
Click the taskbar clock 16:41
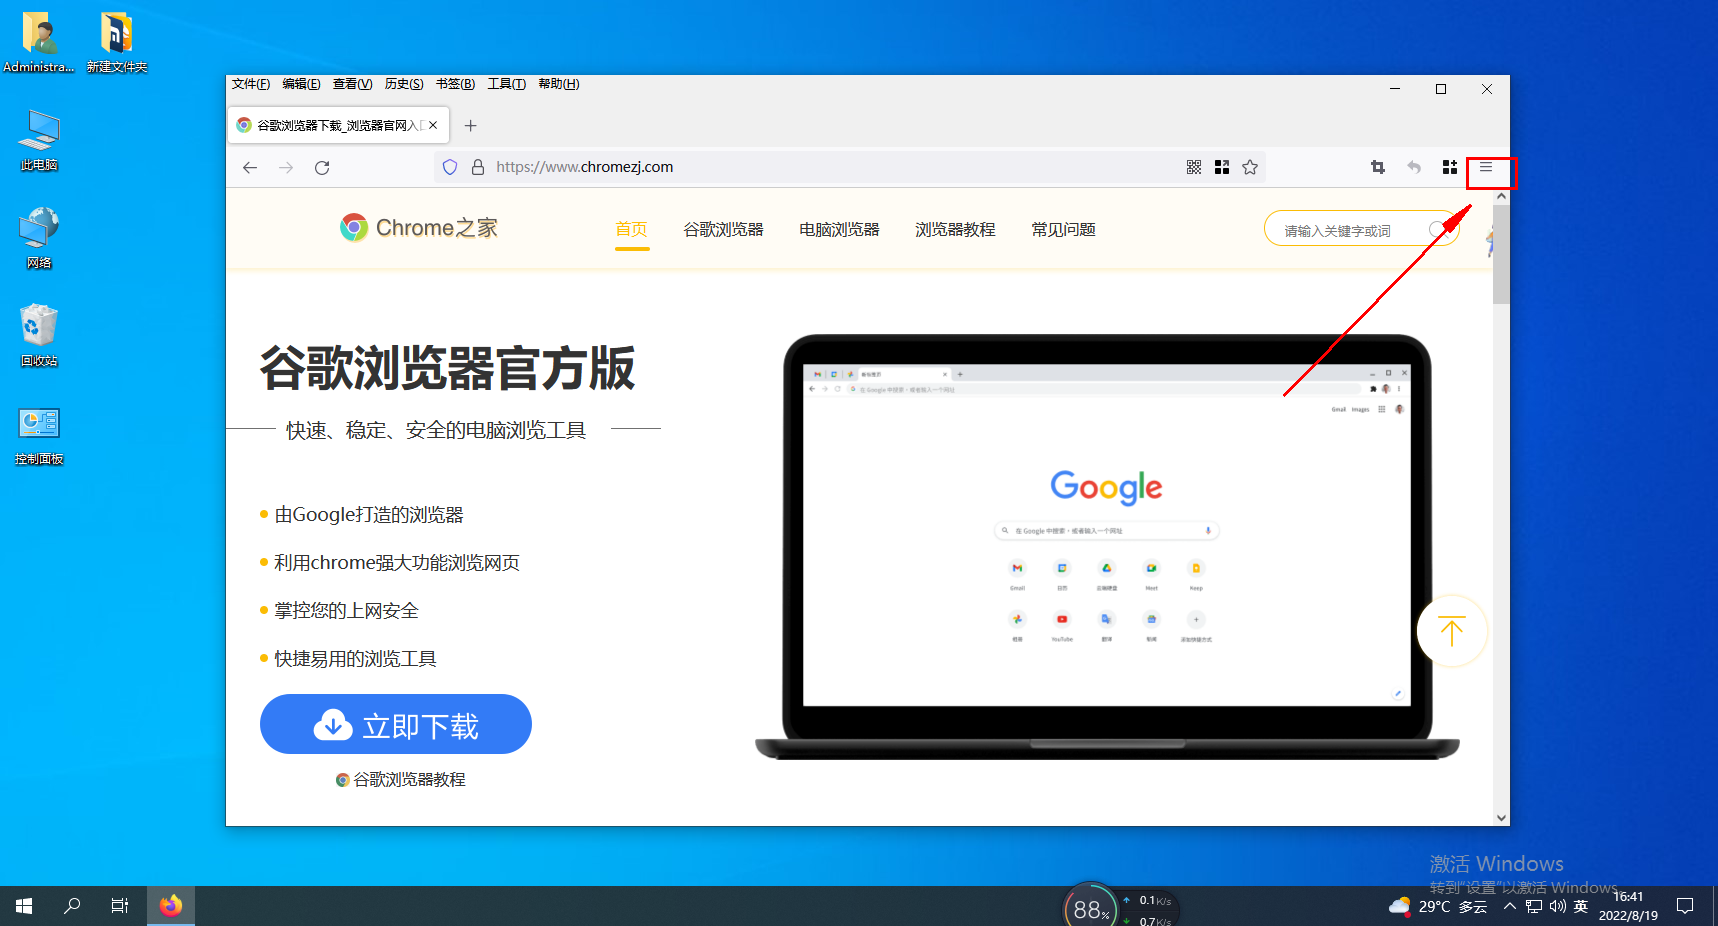(x=1628, y=906)
